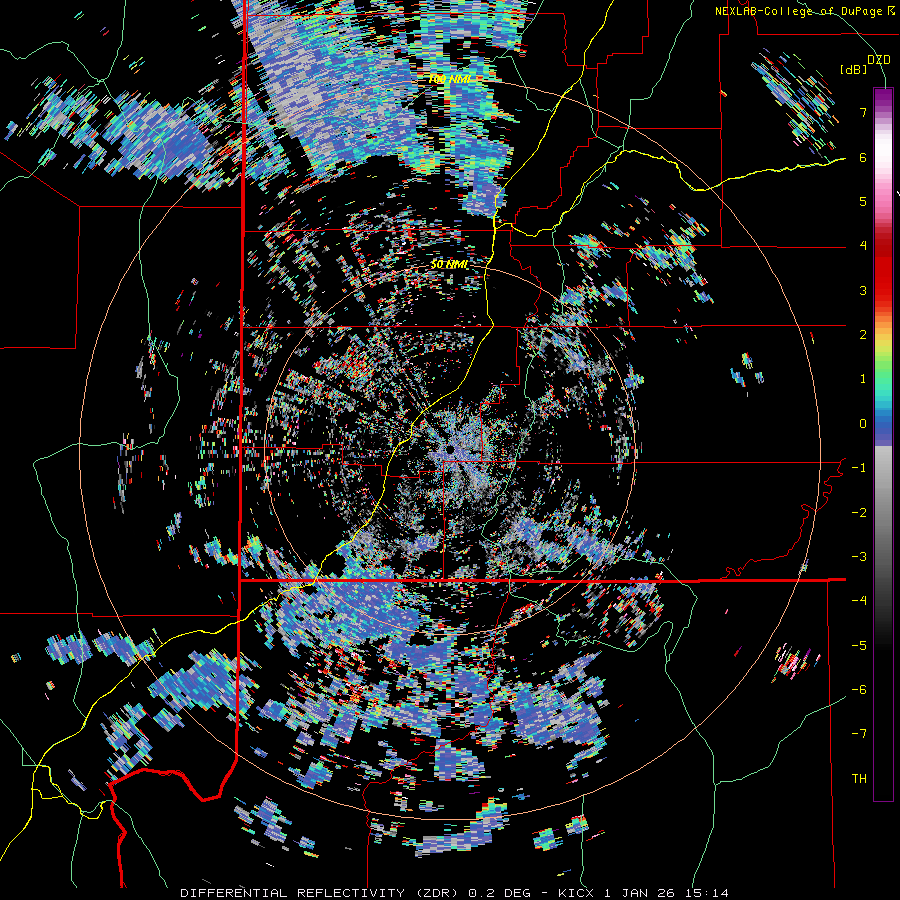
Task: Click the -3 value on color scale
Action: (x=859, y=557)
